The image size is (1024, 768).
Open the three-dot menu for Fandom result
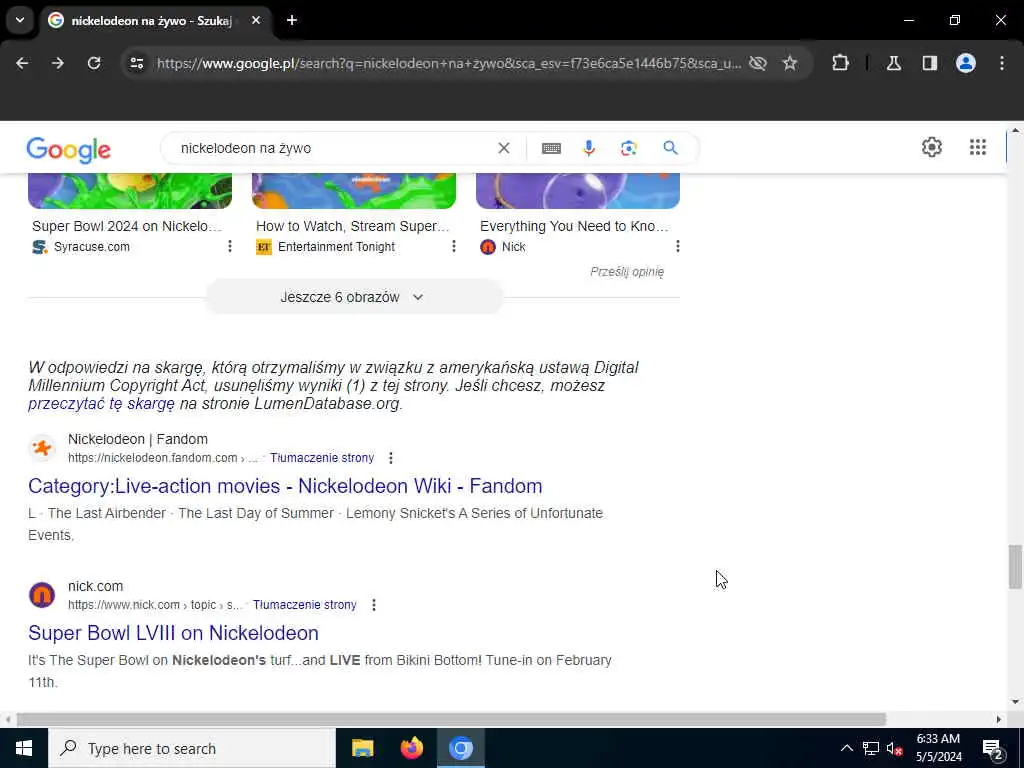(391, 458)
